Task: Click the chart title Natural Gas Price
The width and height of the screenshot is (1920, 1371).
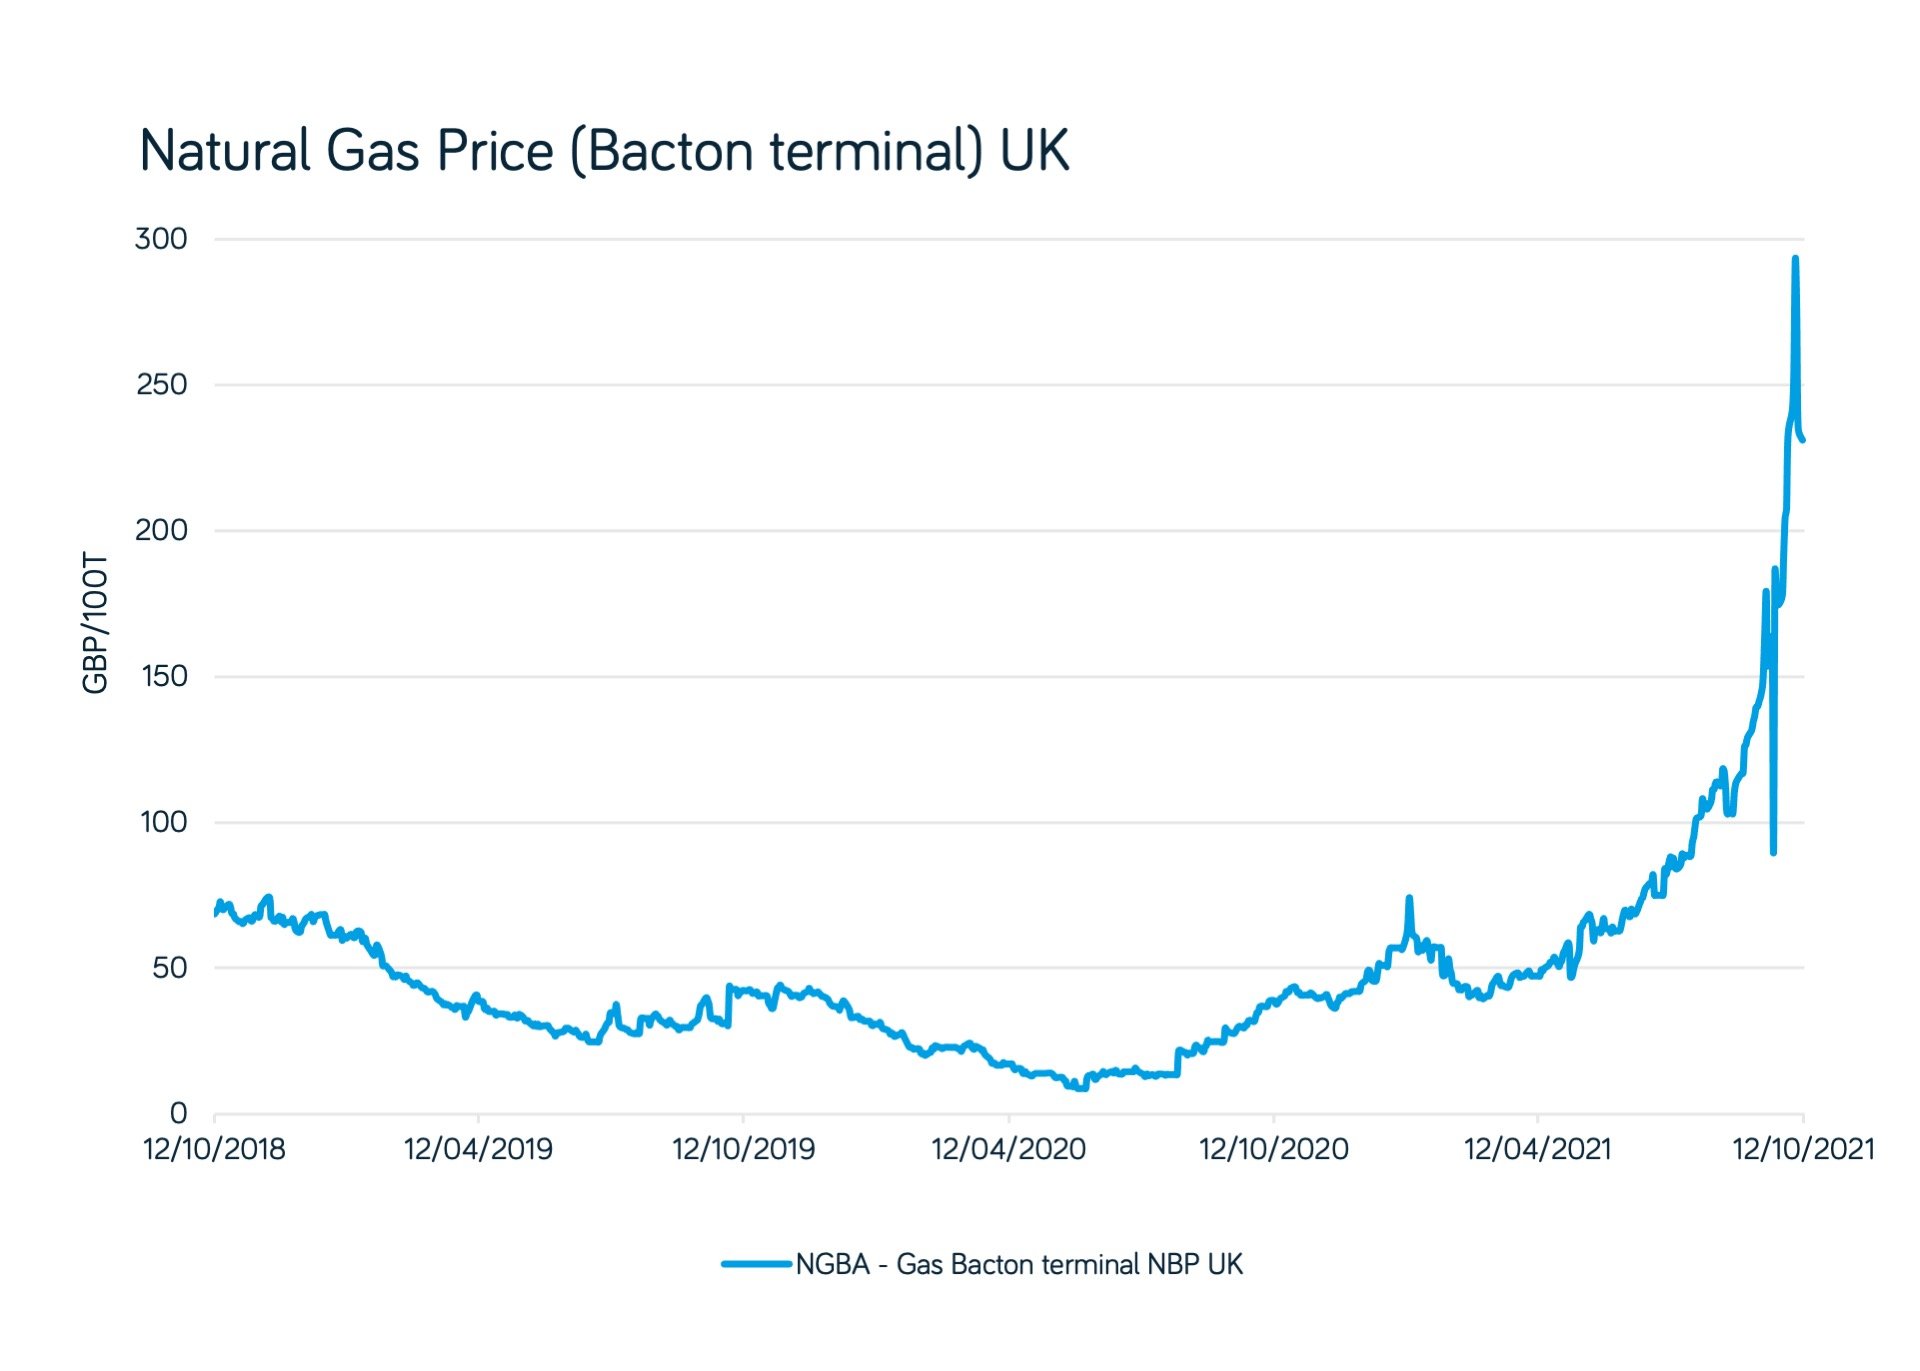Action: click(346, 151)
